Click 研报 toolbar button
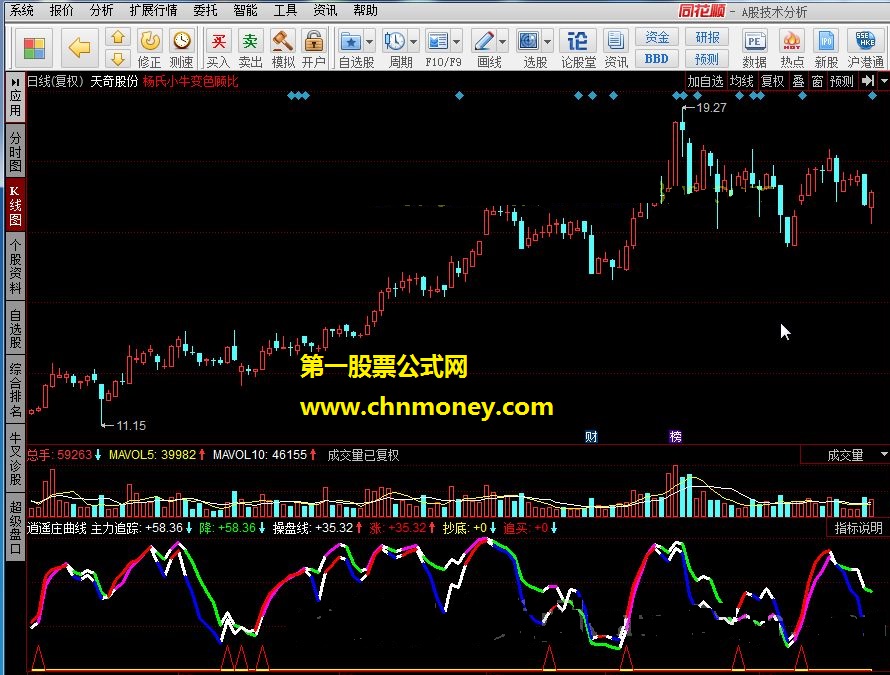The height and width of the screenshot is (675, 890). coord(707,37)
